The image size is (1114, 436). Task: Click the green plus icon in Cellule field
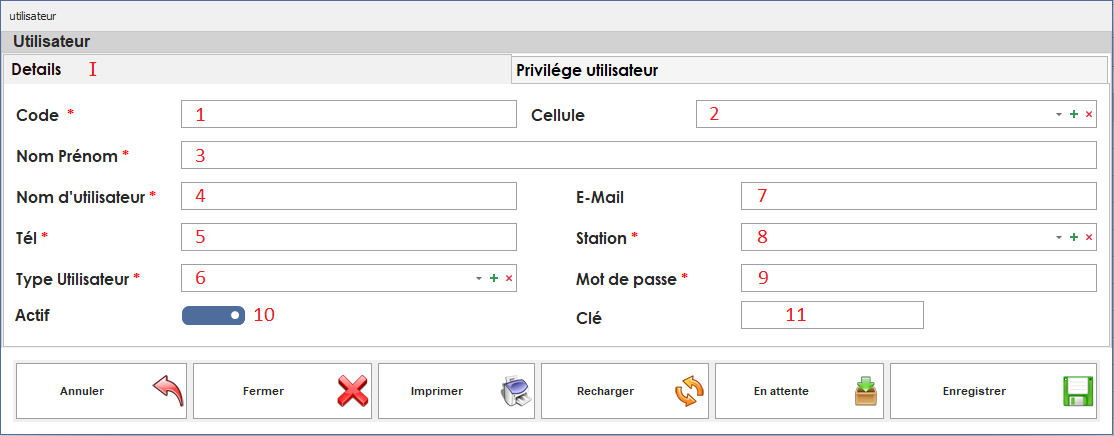point(1074,115)
